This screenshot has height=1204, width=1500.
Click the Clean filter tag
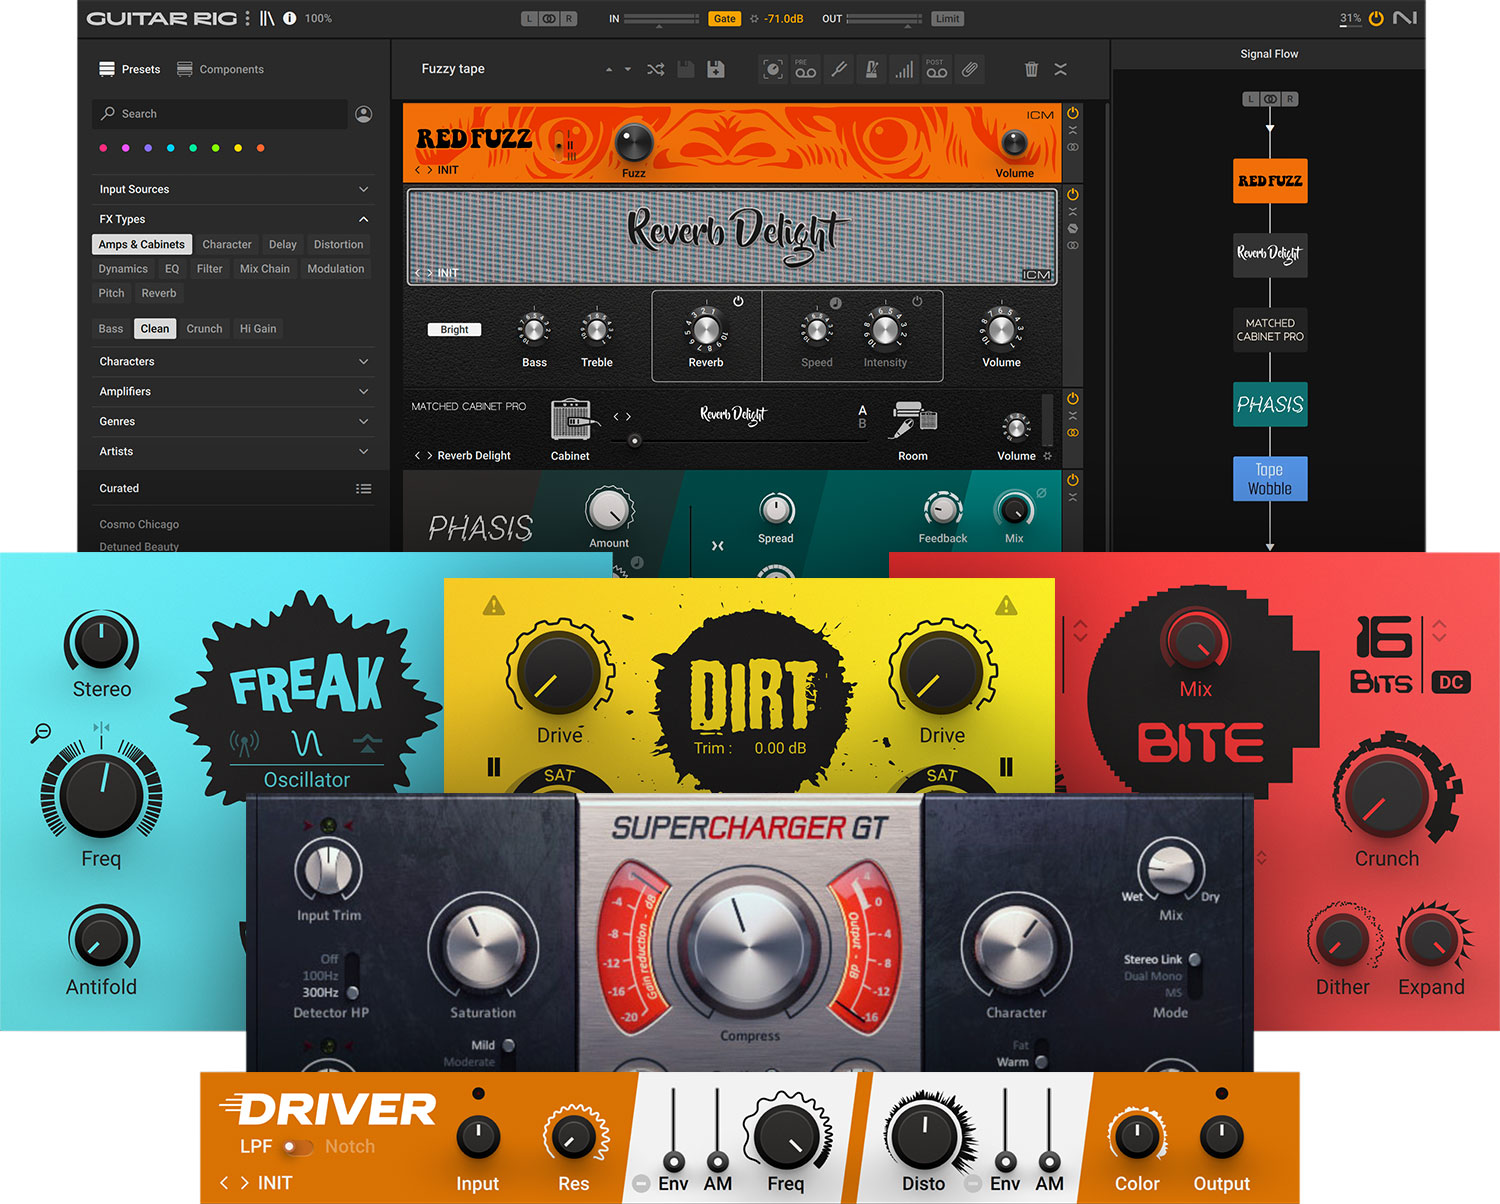point(155,329)
